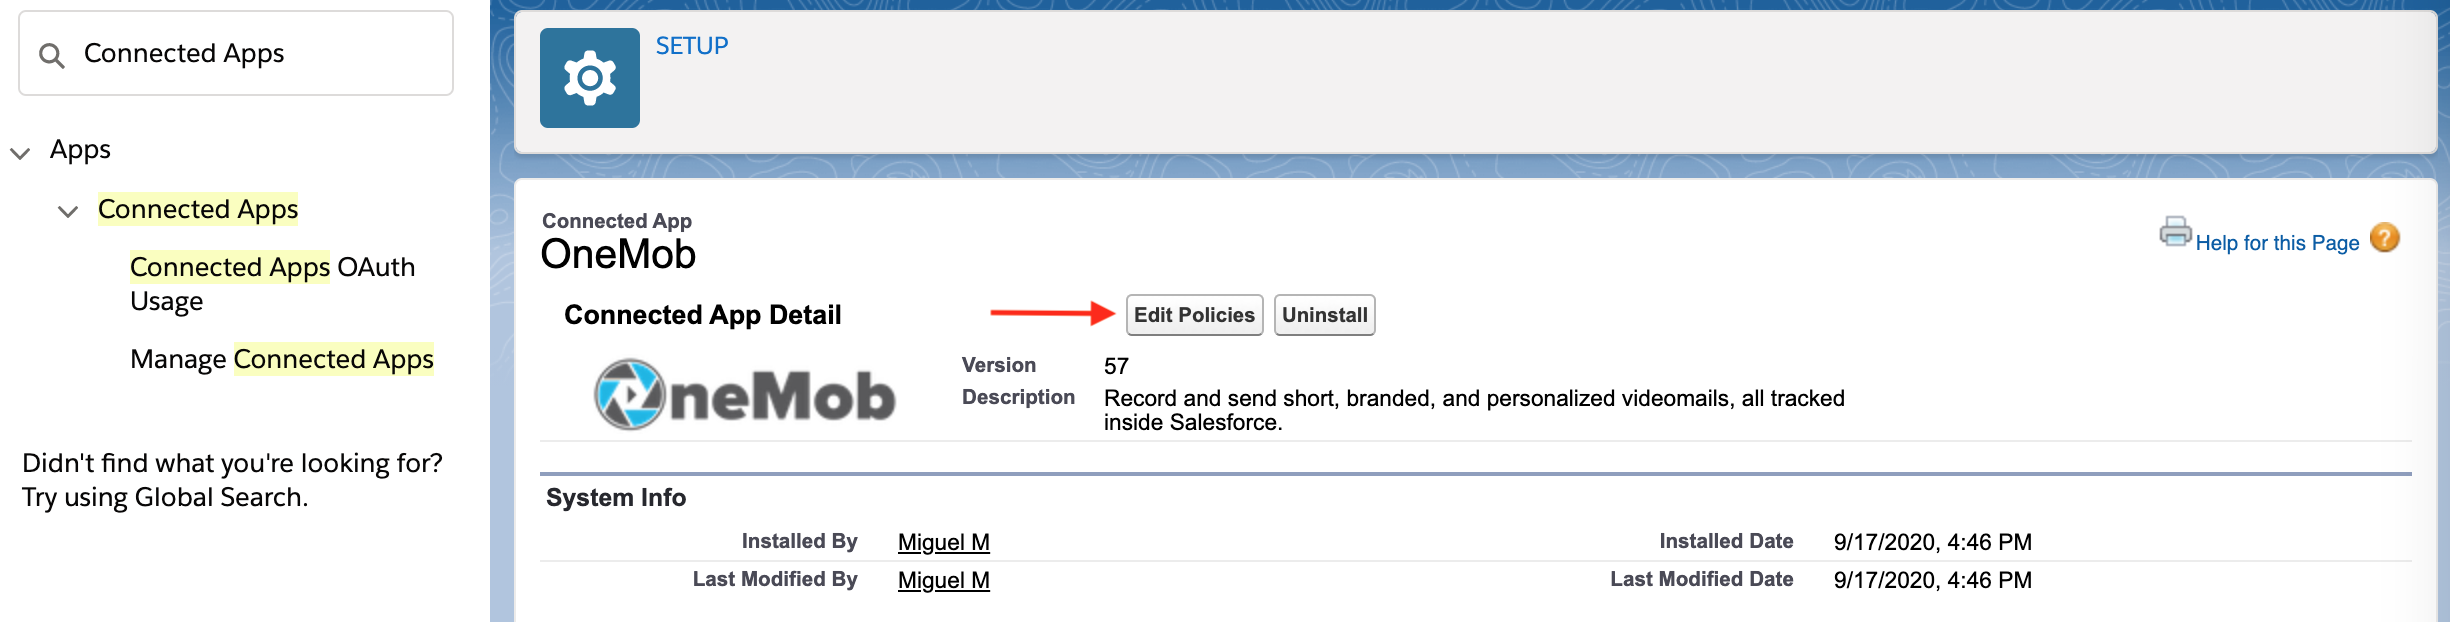The height and width of the screenshot is (622, 2450).
Task: Click the version value 57
Action: pos(1116,366)
